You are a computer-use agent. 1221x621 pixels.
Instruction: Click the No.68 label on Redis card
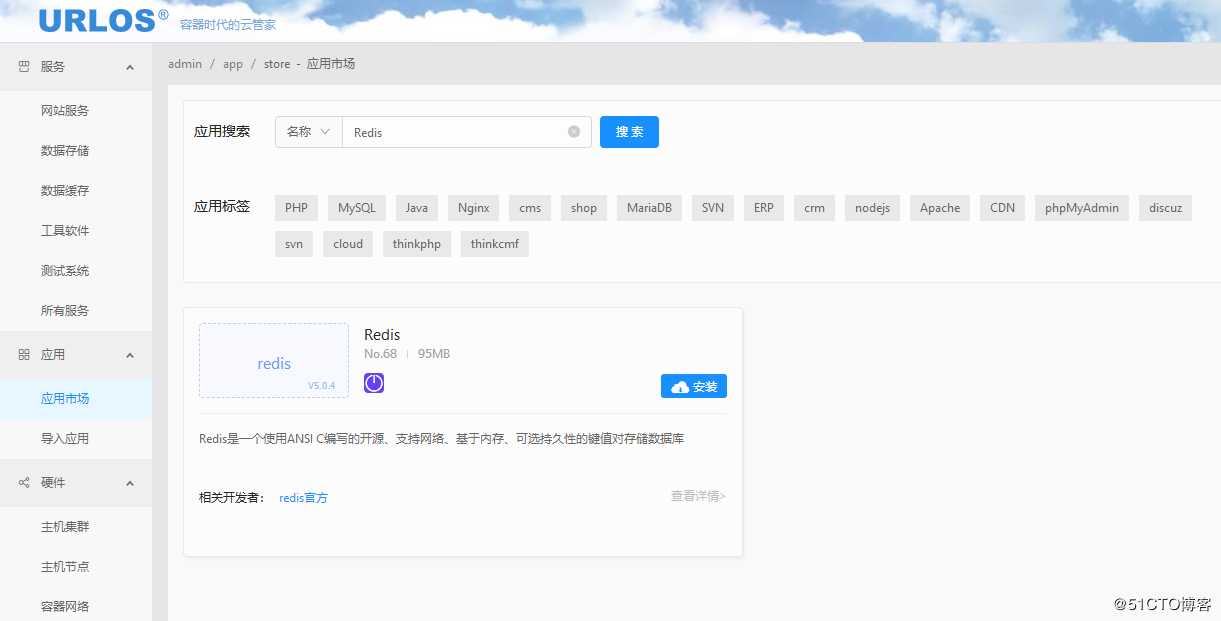[x=380, y=354]
